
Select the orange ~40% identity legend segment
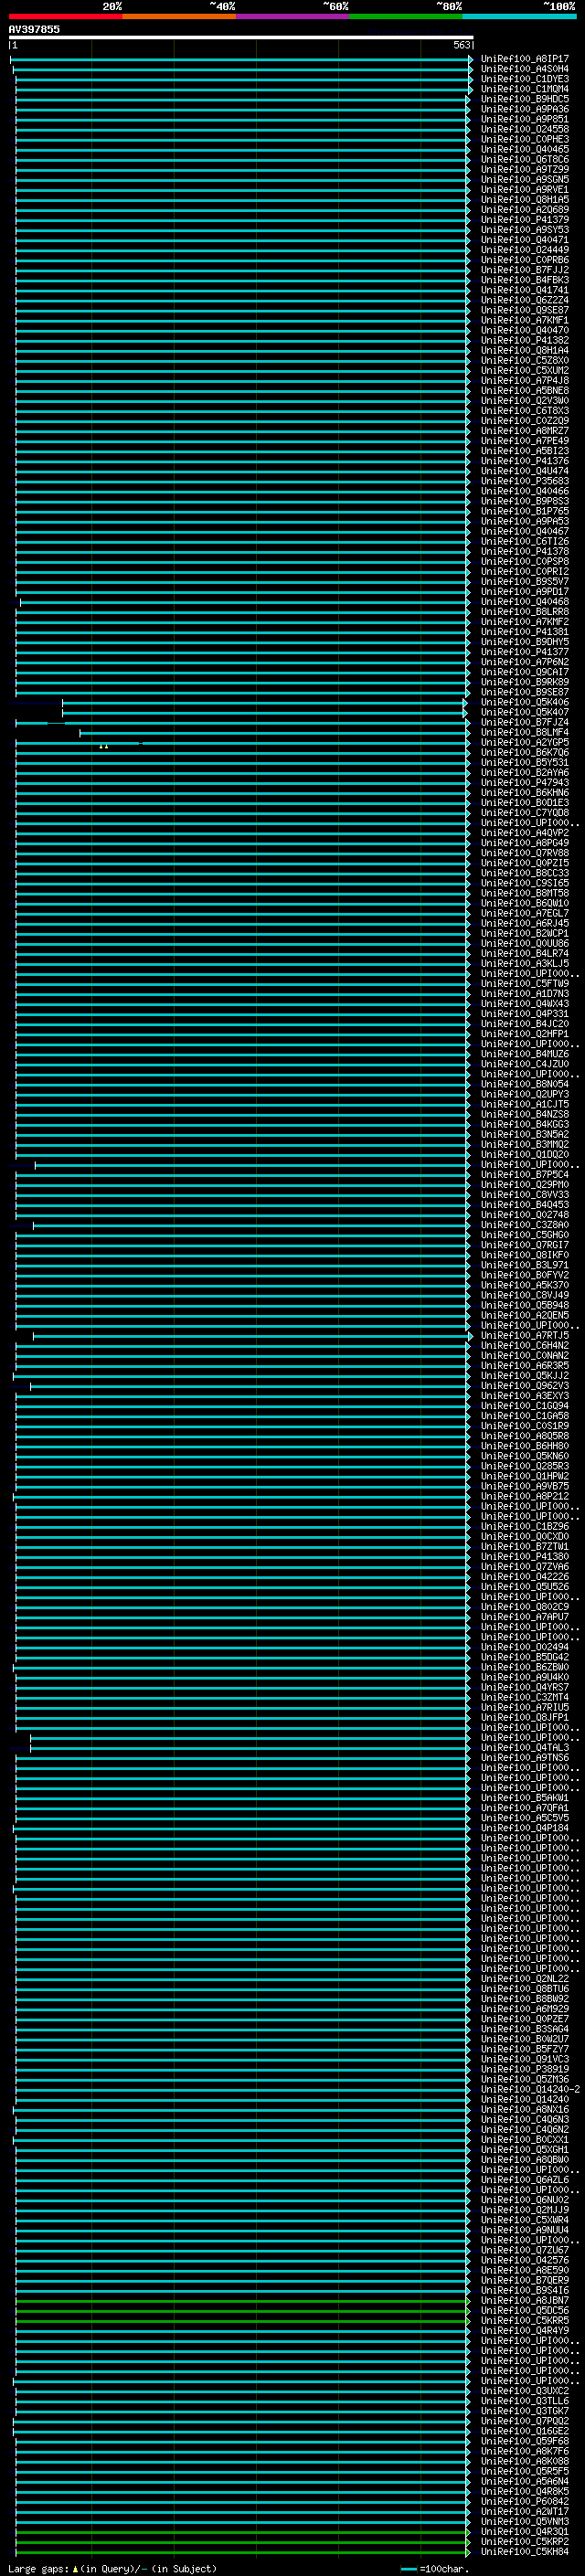pos(179,16)
